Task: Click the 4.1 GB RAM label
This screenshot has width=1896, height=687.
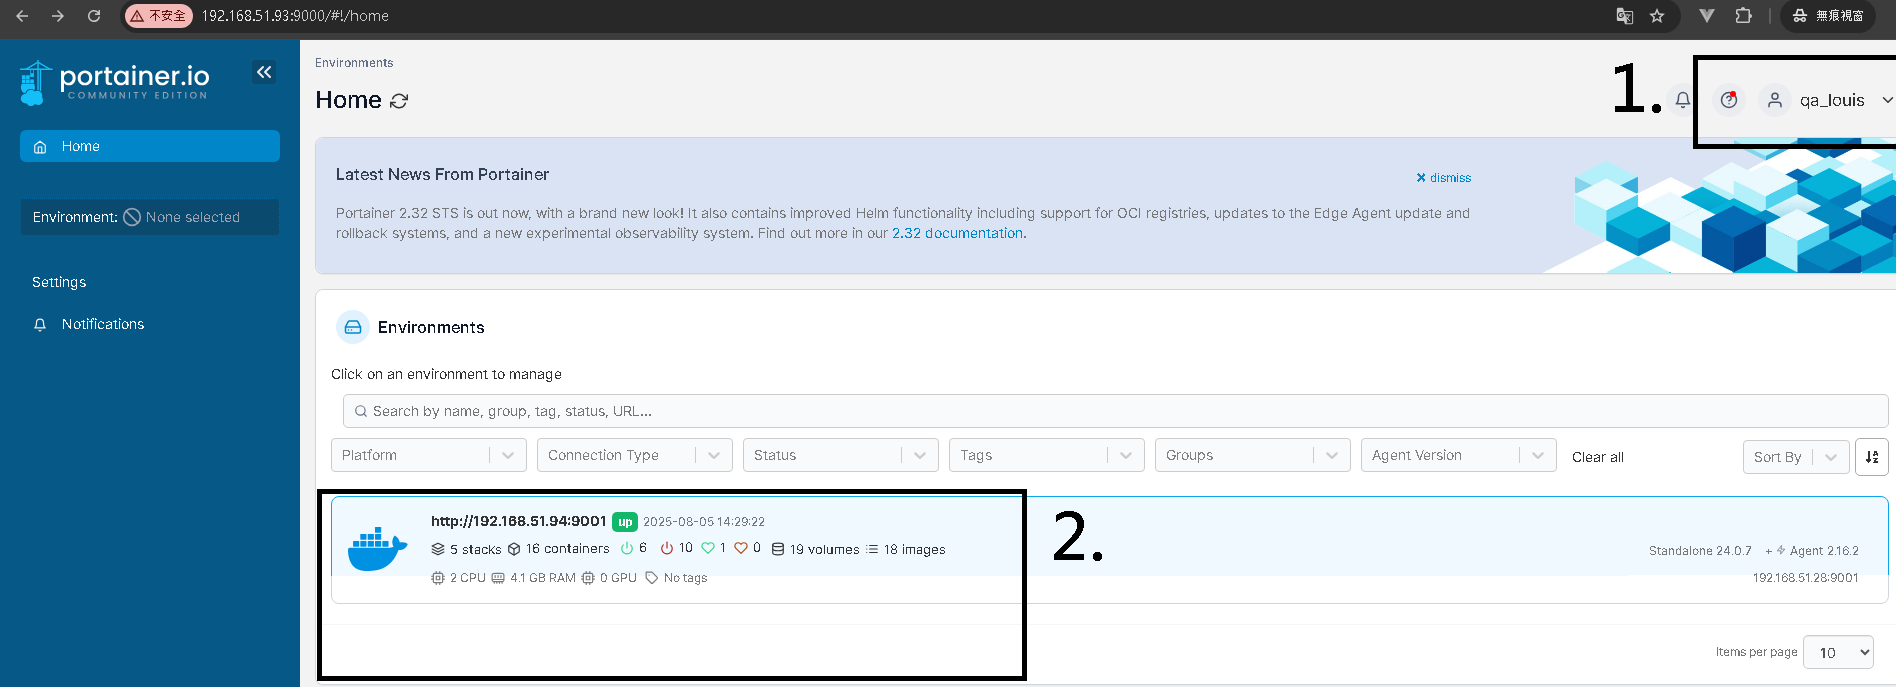Action: coord(533,578)
